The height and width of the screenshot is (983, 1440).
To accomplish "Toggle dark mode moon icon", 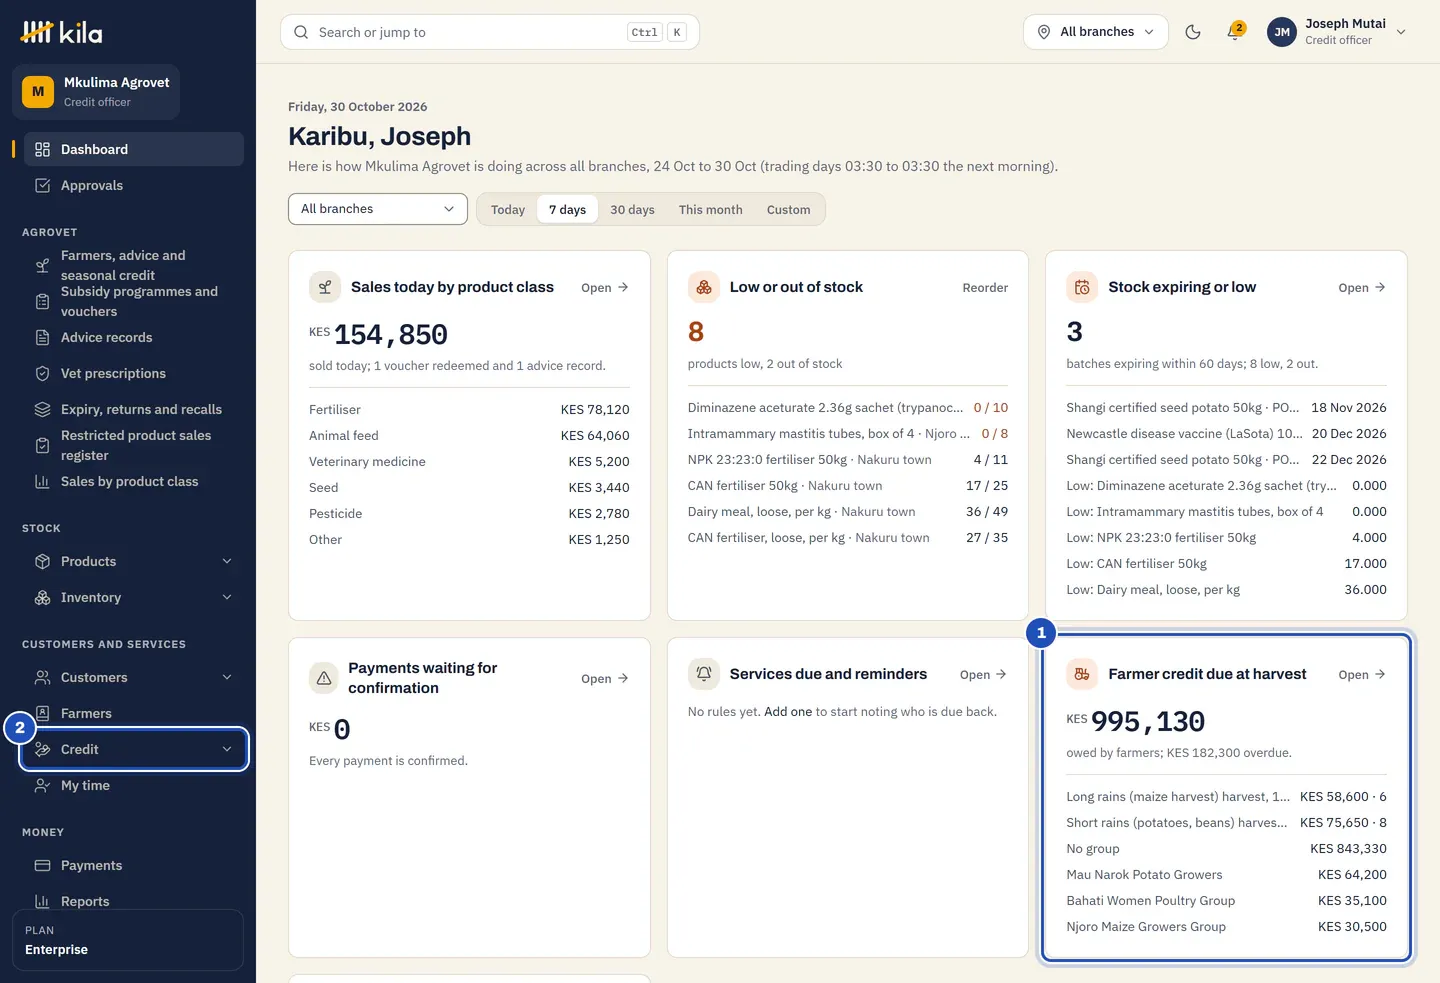I will pyautogui.click(x=1193, y=32).
